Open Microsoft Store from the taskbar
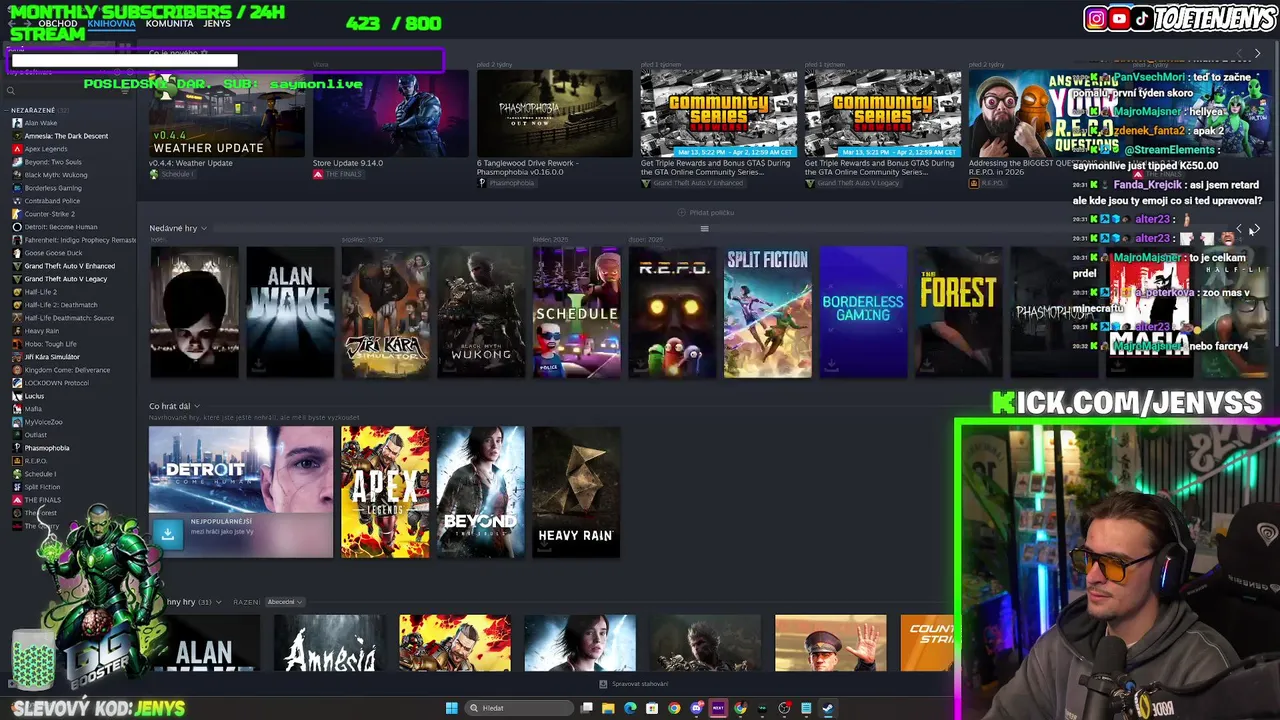Viewport: 1280px width, 720px height. pyautogui.click(x=652, y=708)
